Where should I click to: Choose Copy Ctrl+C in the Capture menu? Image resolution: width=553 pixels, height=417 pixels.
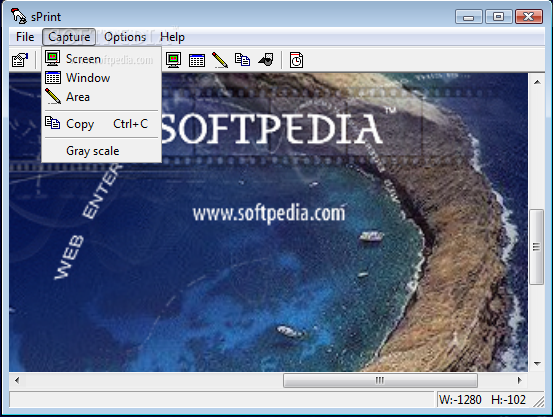102,124
